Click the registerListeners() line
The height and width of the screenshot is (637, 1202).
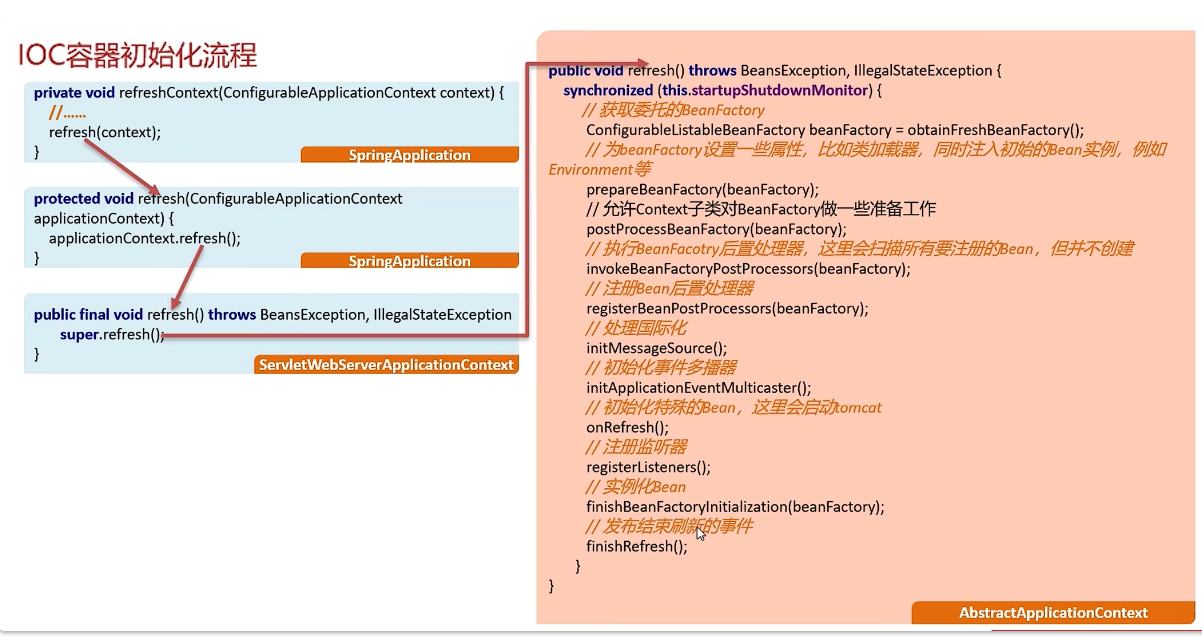(x=648, y=467)
